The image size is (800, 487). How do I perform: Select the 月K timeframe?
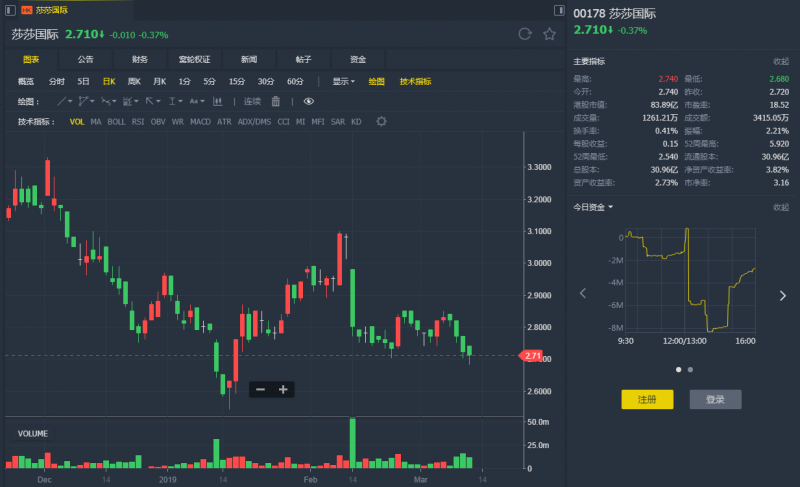160,82
